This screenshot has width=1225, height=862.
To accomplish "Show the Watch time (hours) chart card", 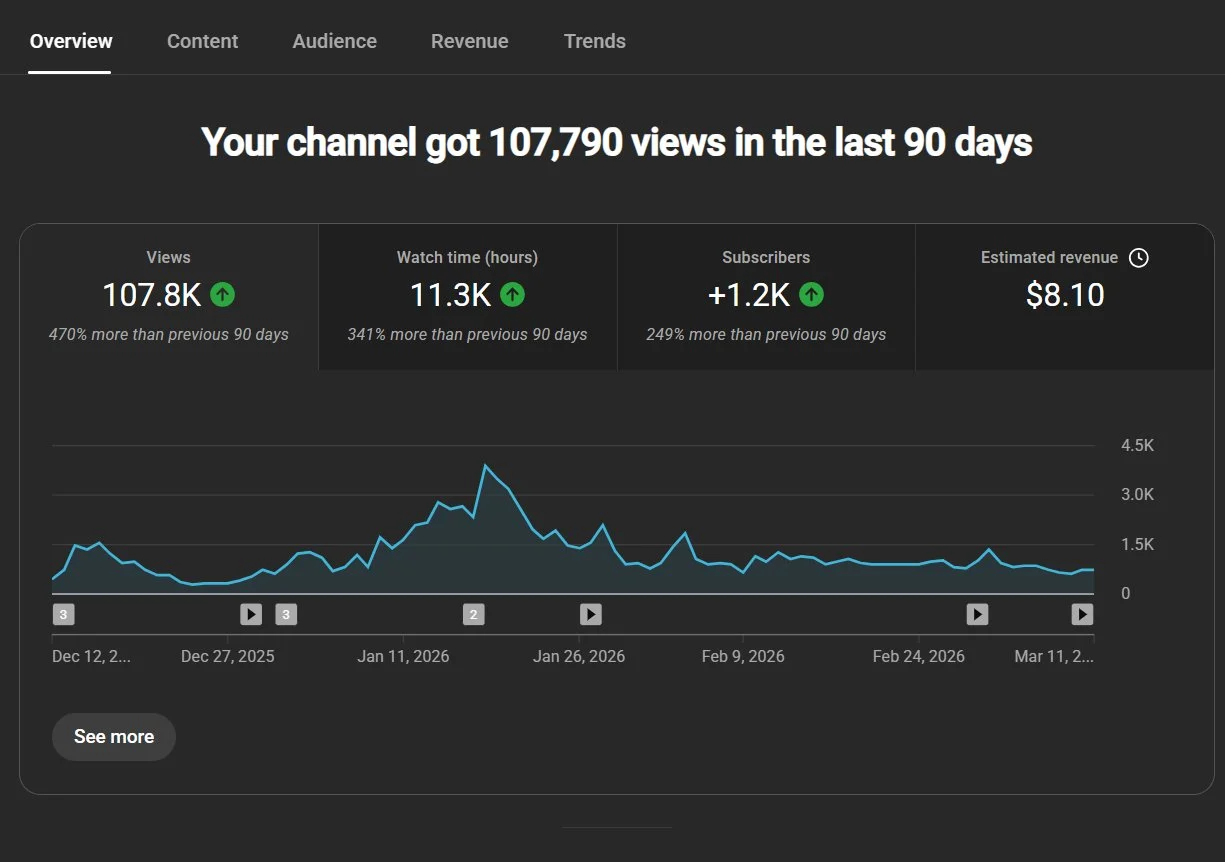I will coord(467,296).
